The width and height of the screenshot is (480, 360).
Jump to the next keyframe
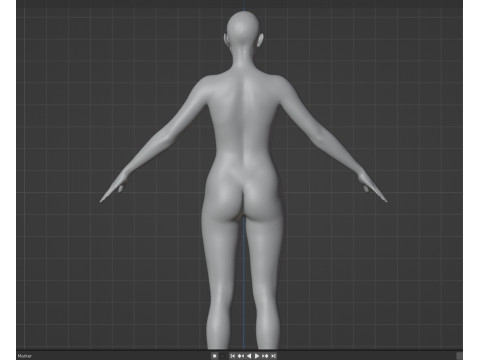265,356
